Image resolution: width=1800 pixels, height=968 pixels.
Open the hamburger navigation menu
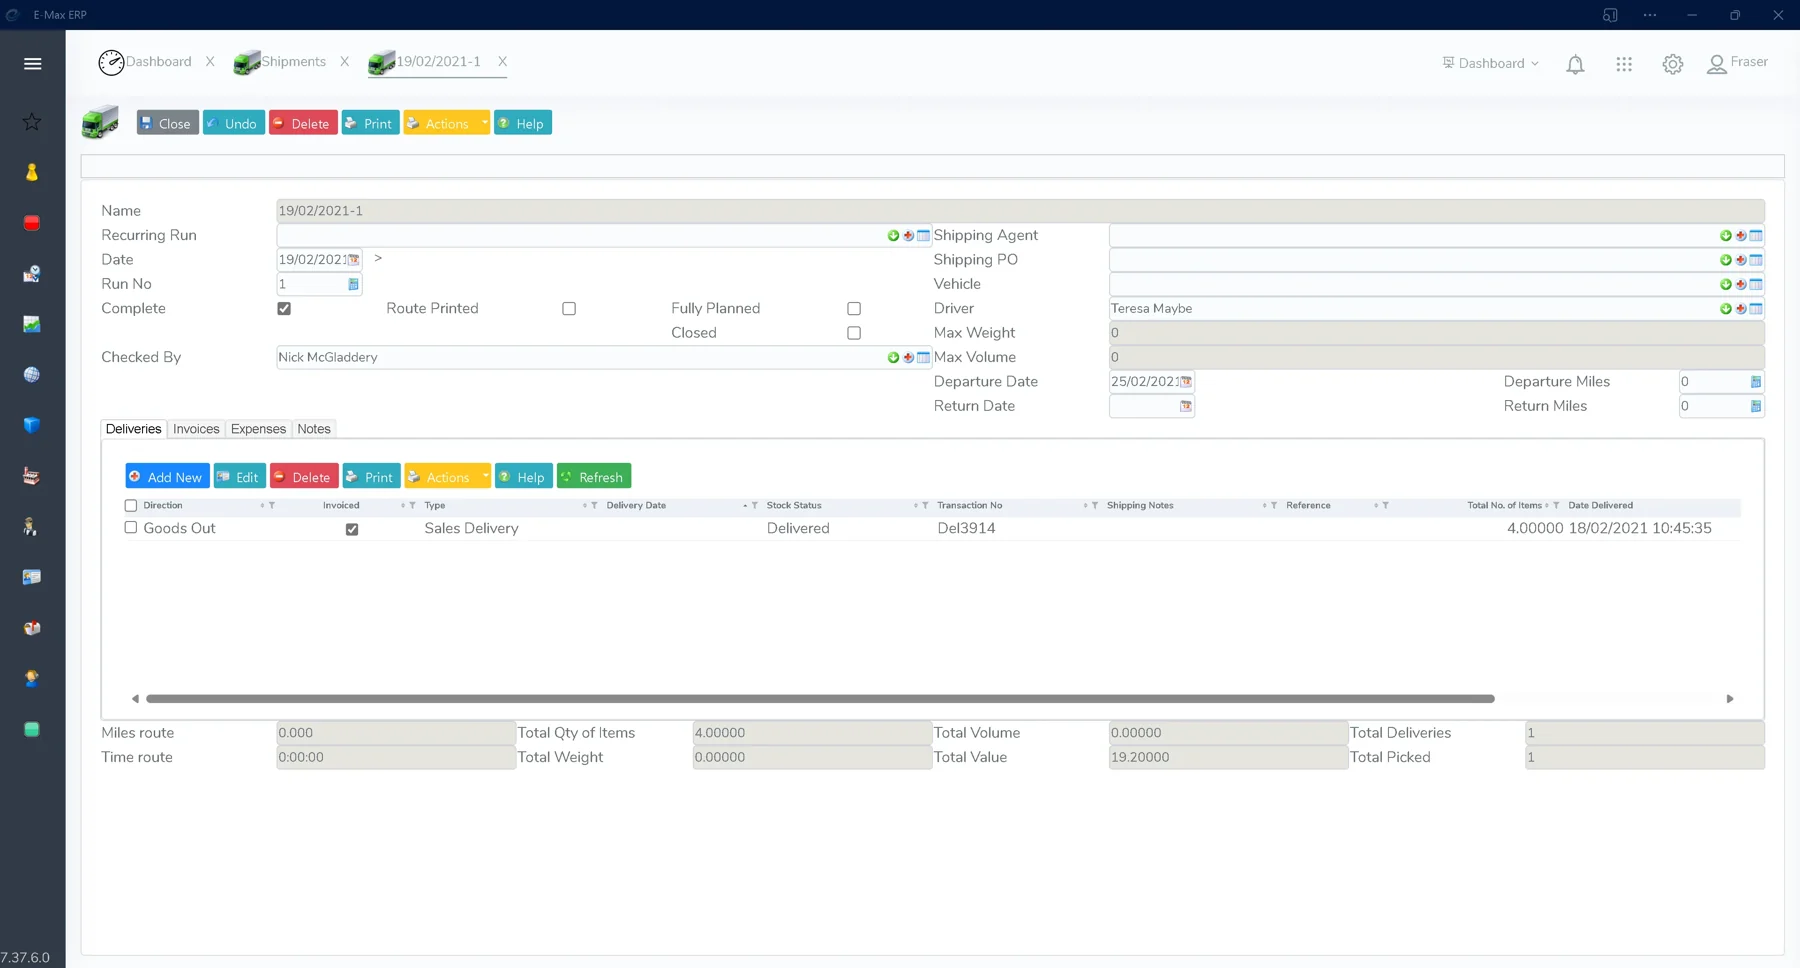(x=32, y=63)
